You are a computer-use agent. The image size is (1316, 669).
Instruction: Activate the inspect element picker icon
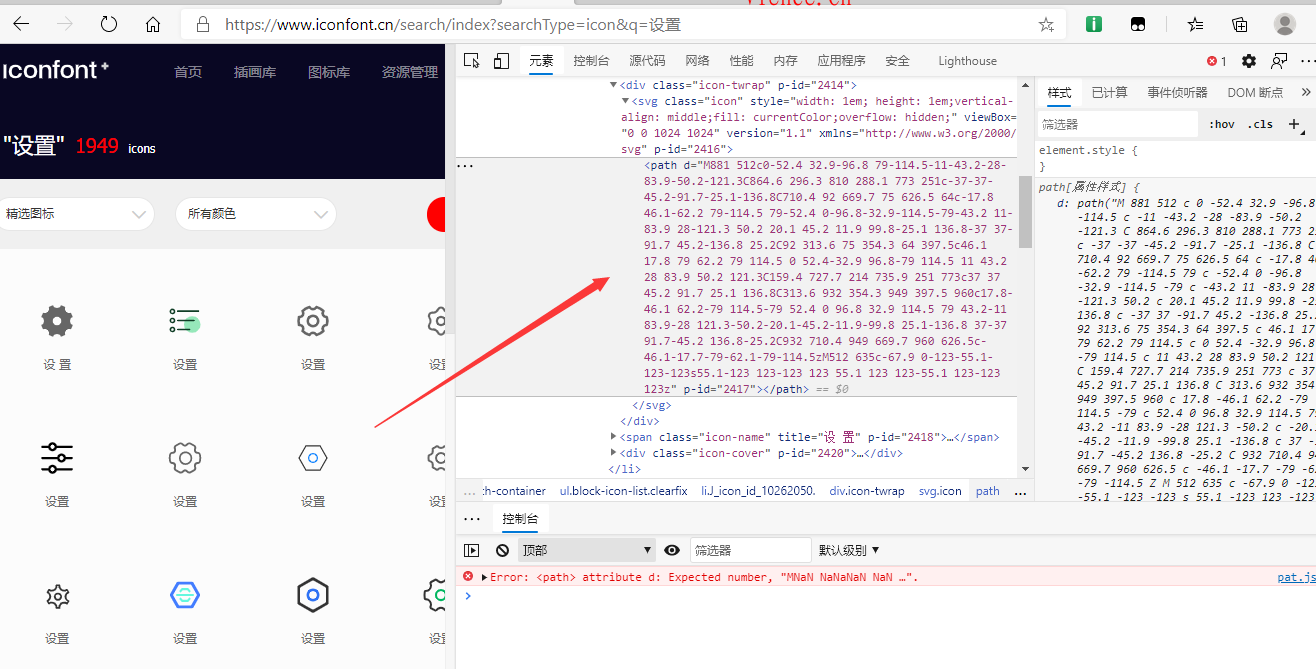(x=472, y=61)
